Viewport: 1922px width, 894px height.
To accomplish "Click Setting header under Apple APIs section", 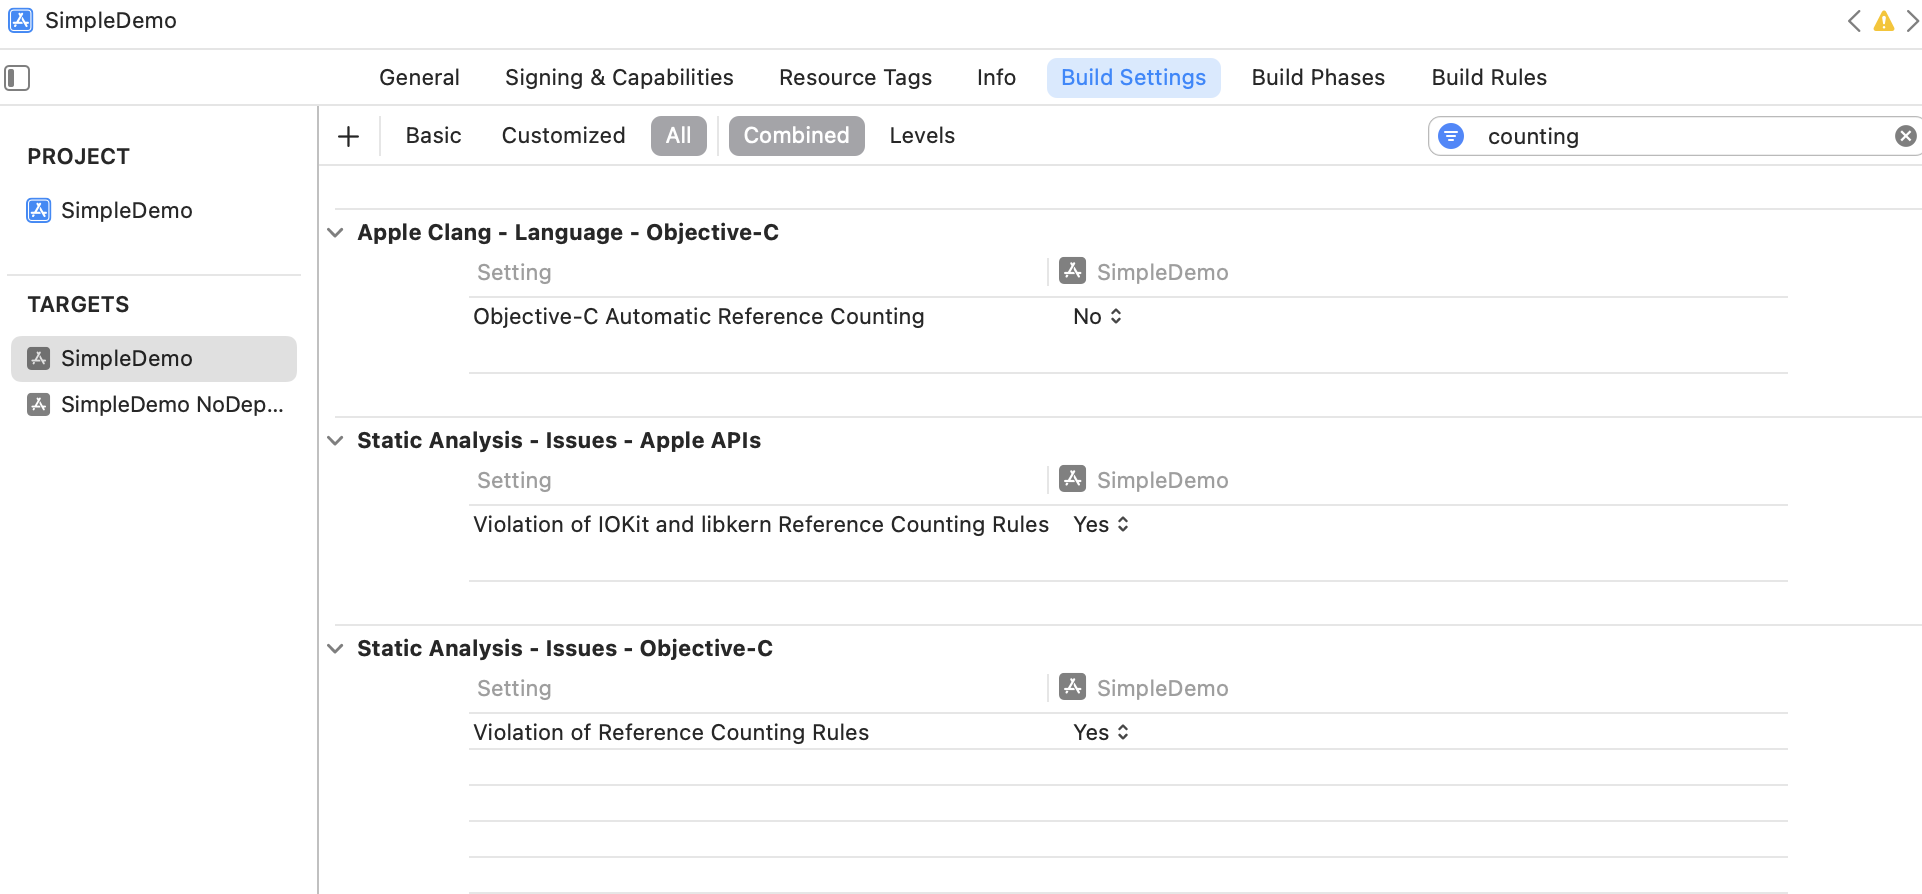I will 514,481.
